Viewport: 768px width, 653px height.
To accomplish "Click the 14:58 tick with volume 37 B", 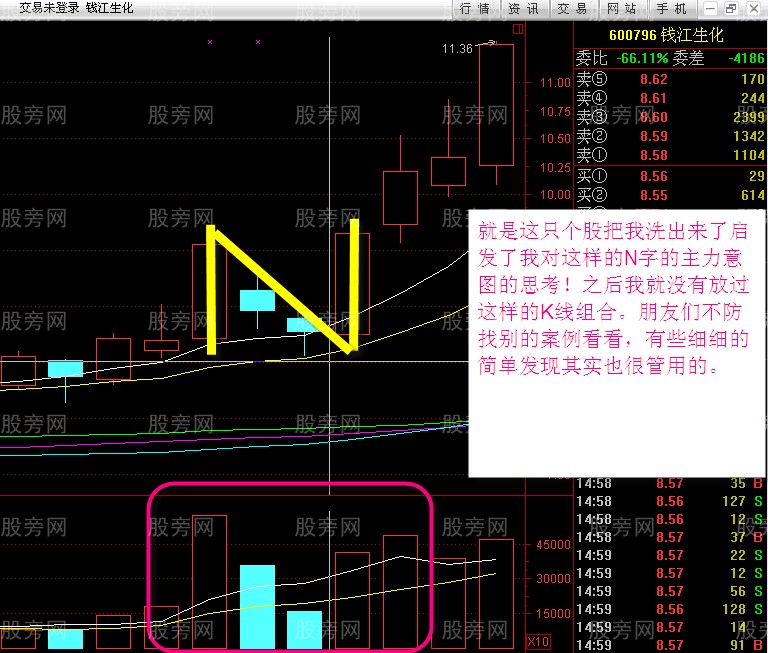I will click(670, 537).
